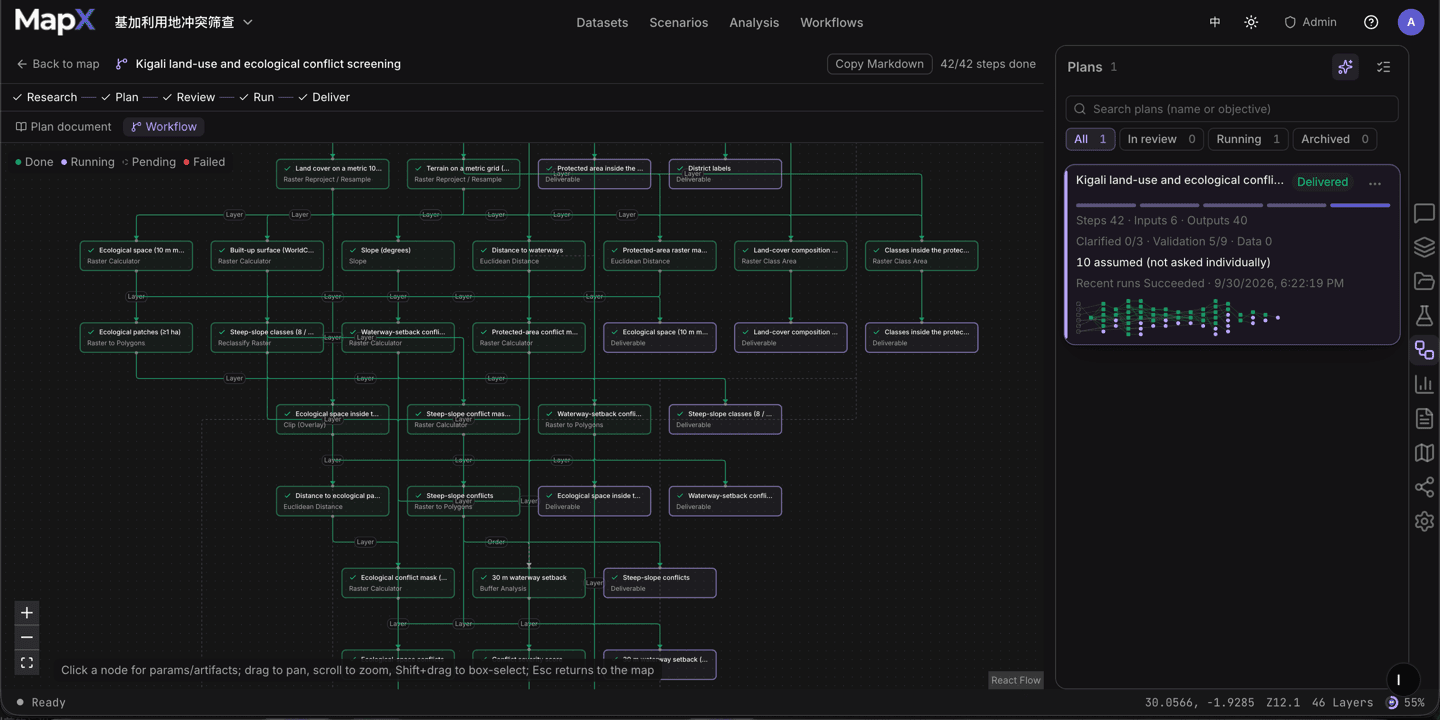
Task: Click the Admin shield badge
Action: 1310,22
